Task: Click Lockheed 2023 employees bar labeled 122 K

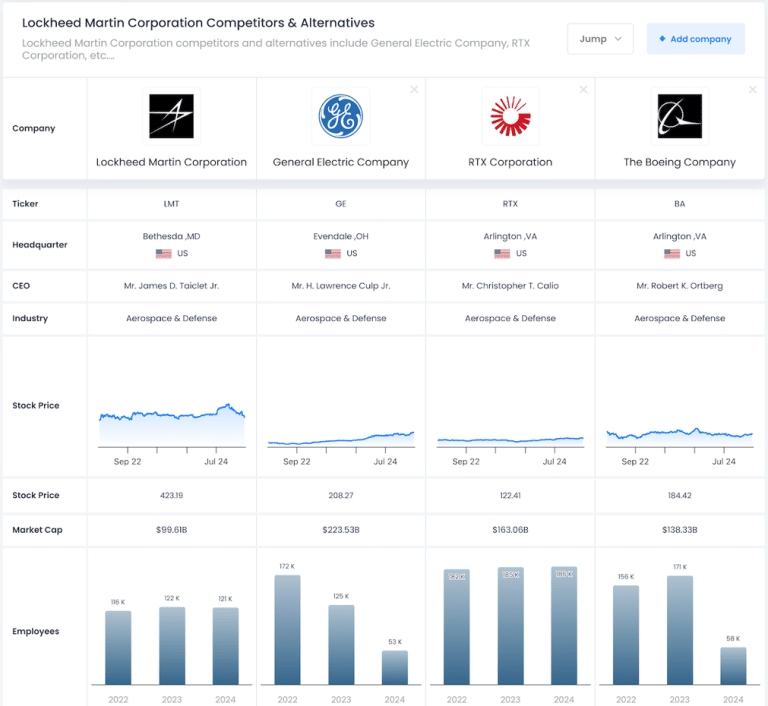Action: (171, 646)
